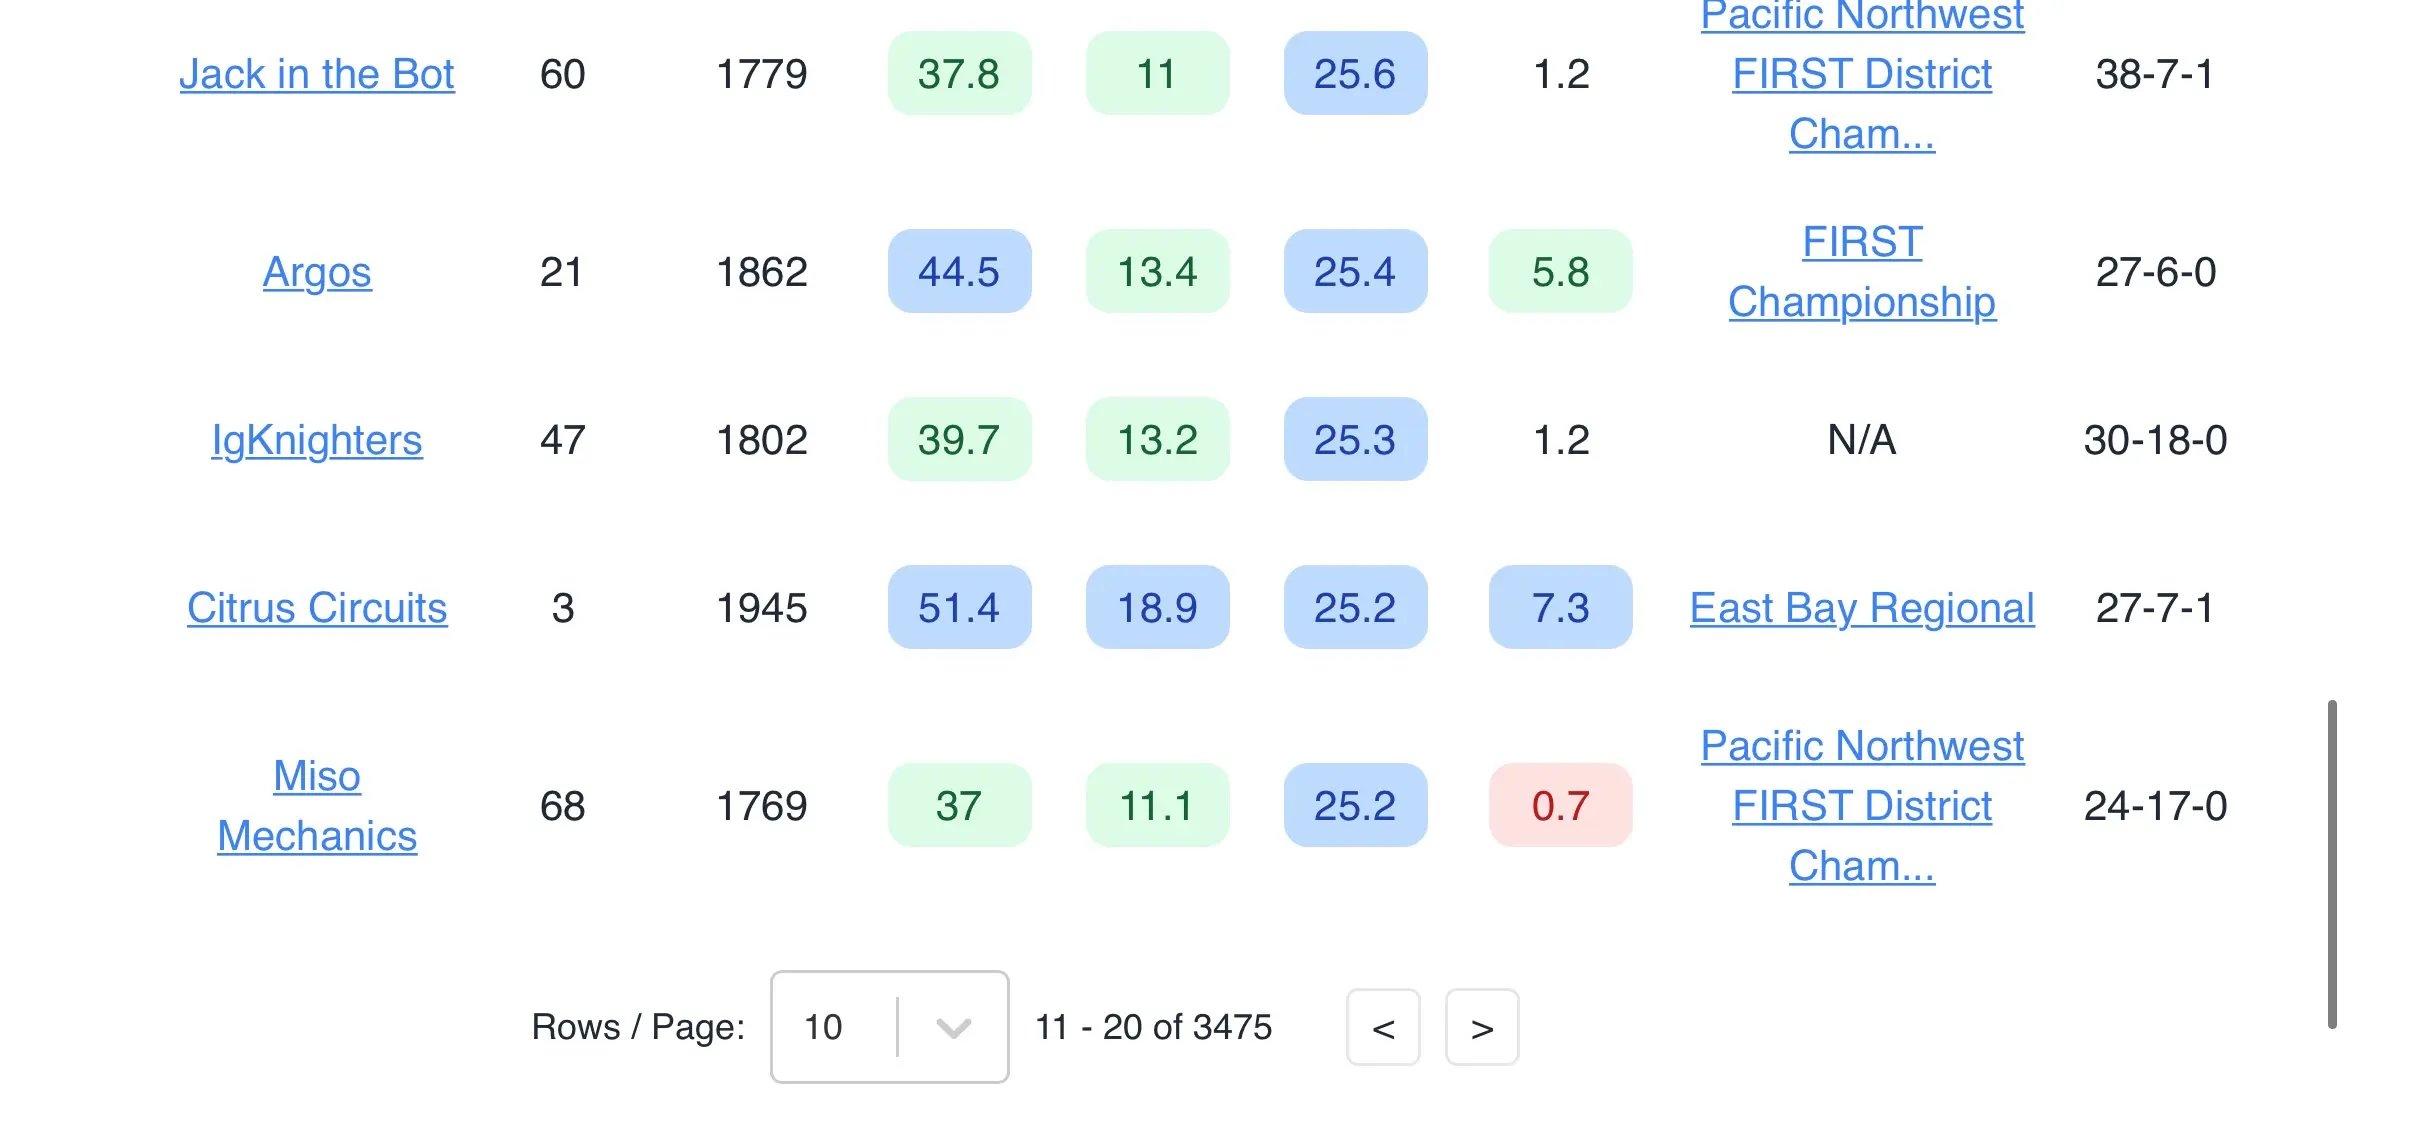Click the red 0.7 badge for Miso Mechanics

point(1560,806)
